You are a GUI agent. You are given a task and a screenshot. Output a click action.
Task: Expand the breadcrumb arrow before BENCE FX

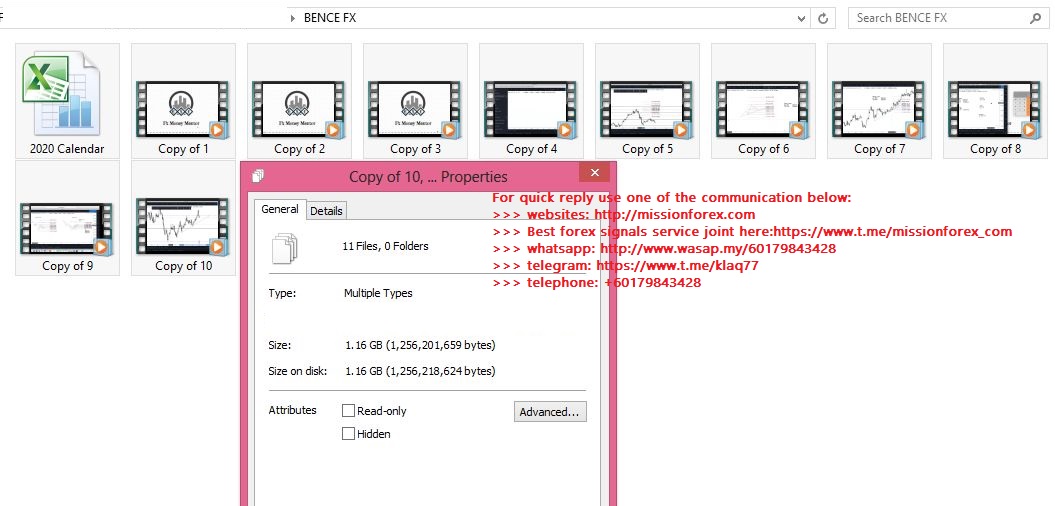click(293, 18)
